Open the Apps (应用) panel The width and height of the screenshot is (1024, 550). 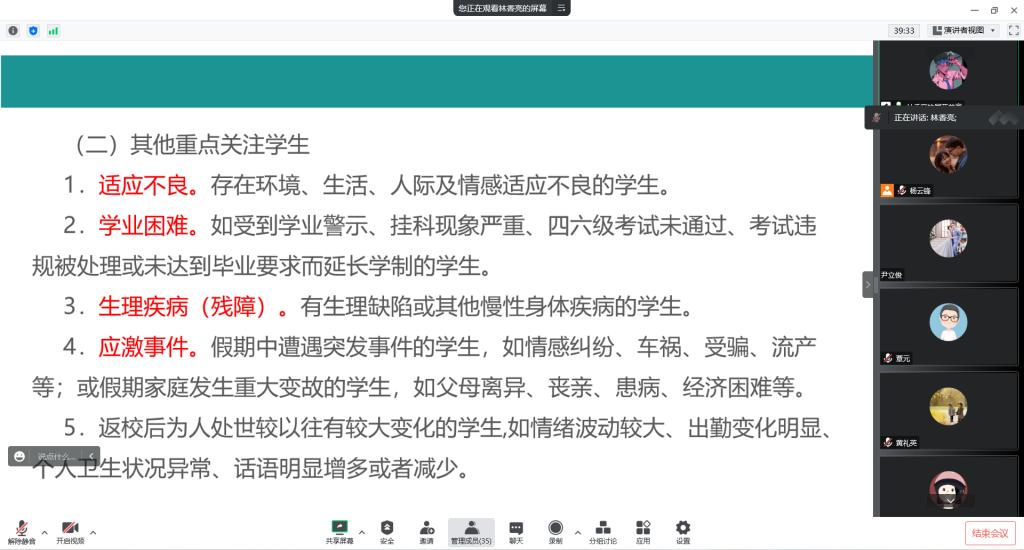pyautogui.click(x=643, y=531)
